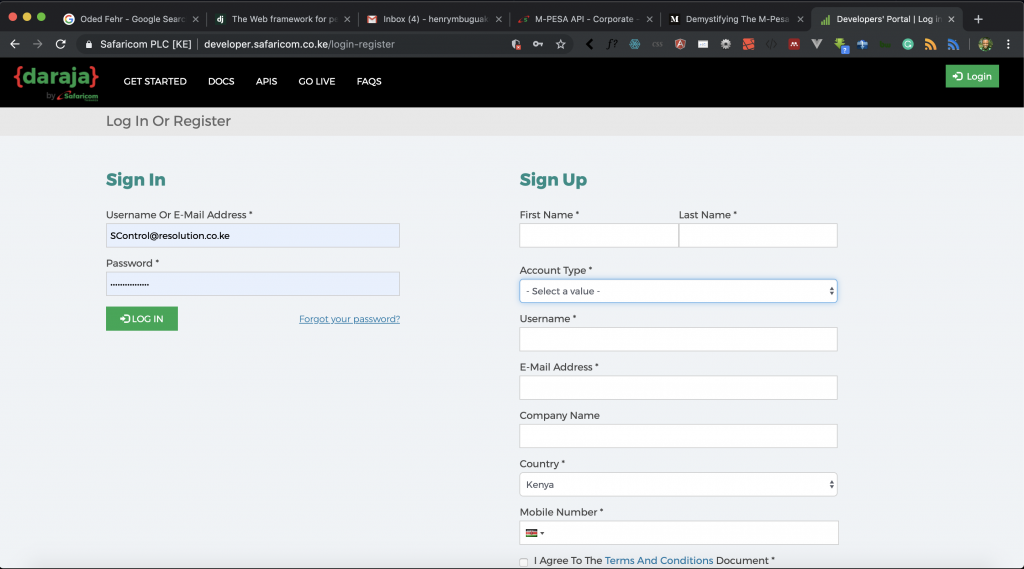Viewport: 1024px width, 569px height.
Task: Click the Last Name field
Action: [758, 236]
